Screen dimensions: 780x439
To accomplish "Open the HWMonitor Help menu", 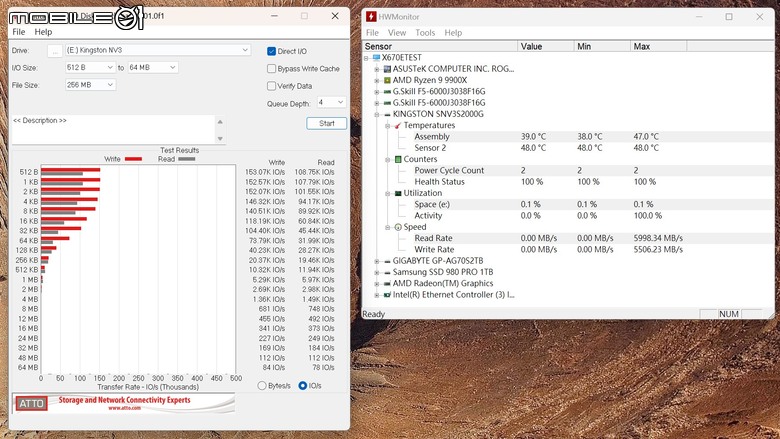I will (453, 33).
